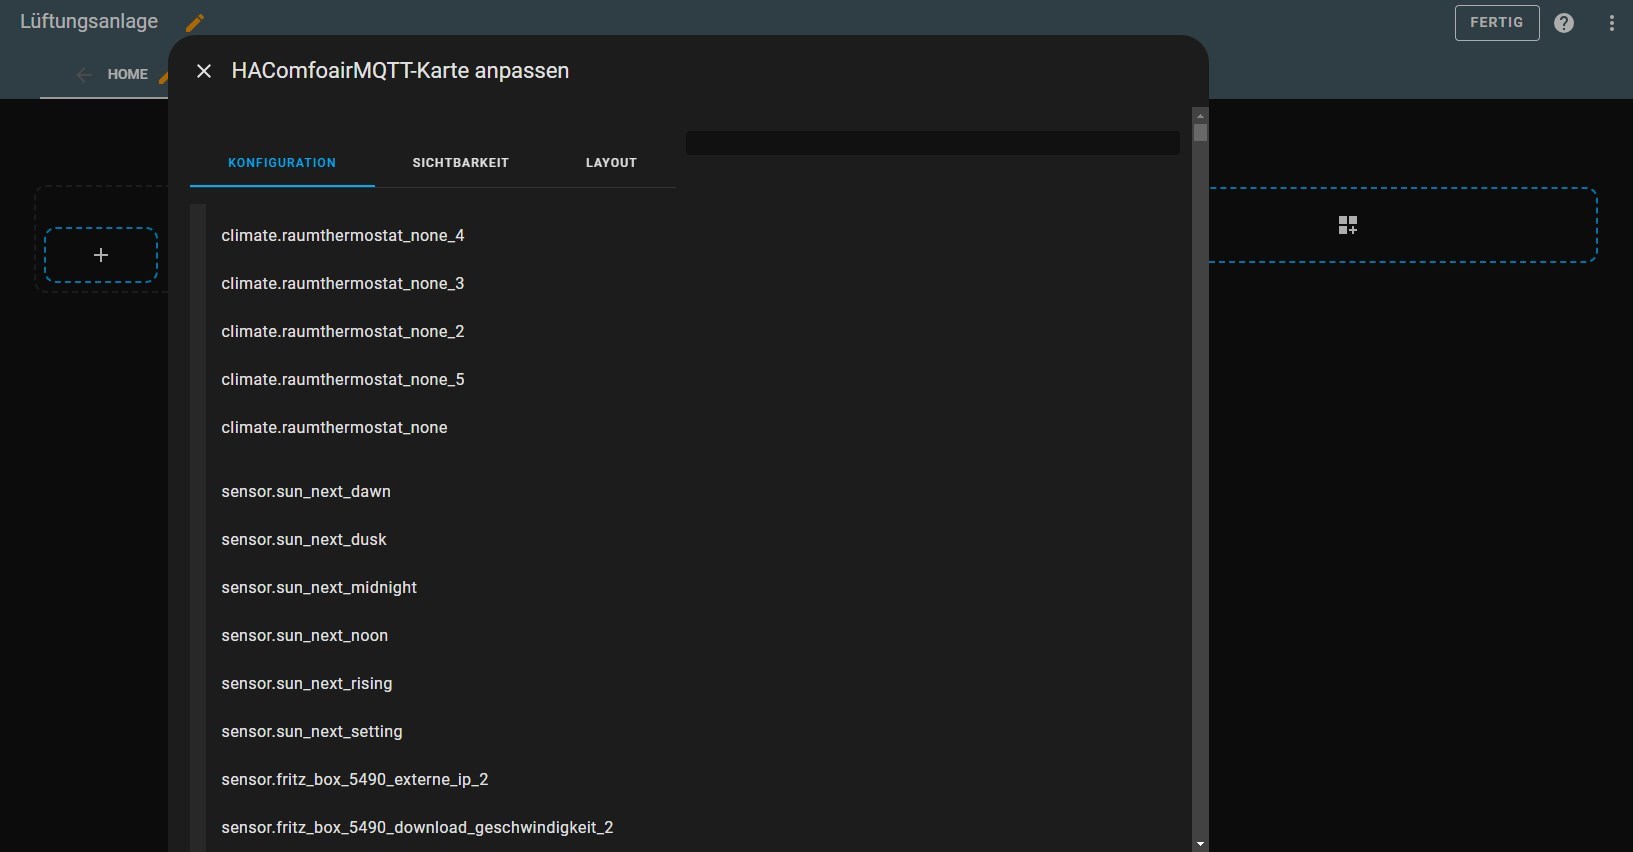Open the three-dot overflow menu
Viewport: 1633px width, 852px height.
tap(1612, 23)
